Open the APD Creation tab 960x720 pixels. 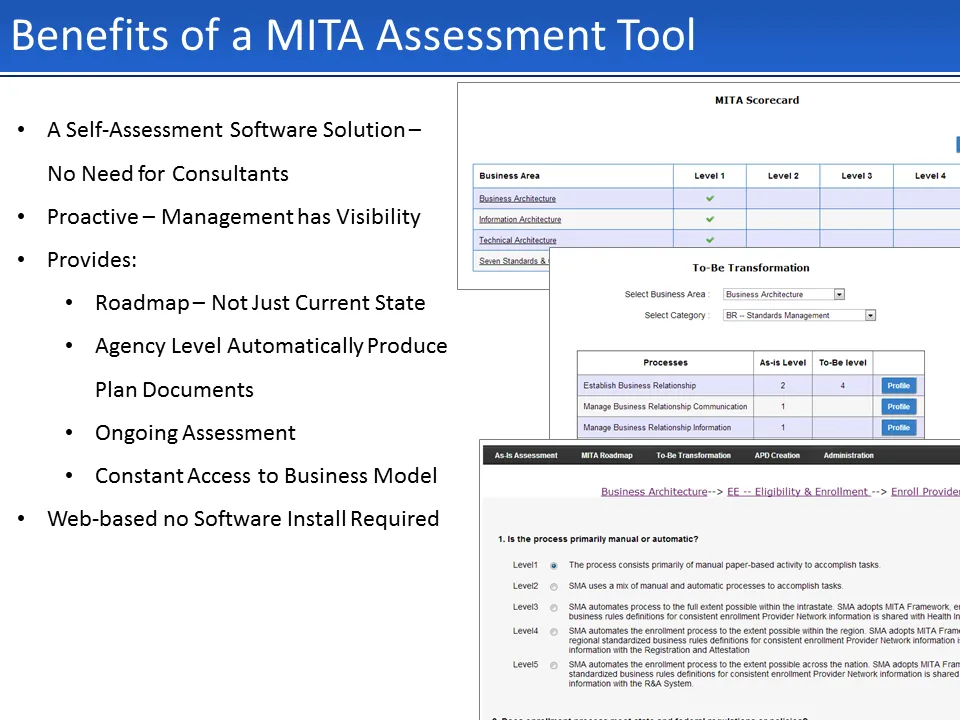click(777, 456)
